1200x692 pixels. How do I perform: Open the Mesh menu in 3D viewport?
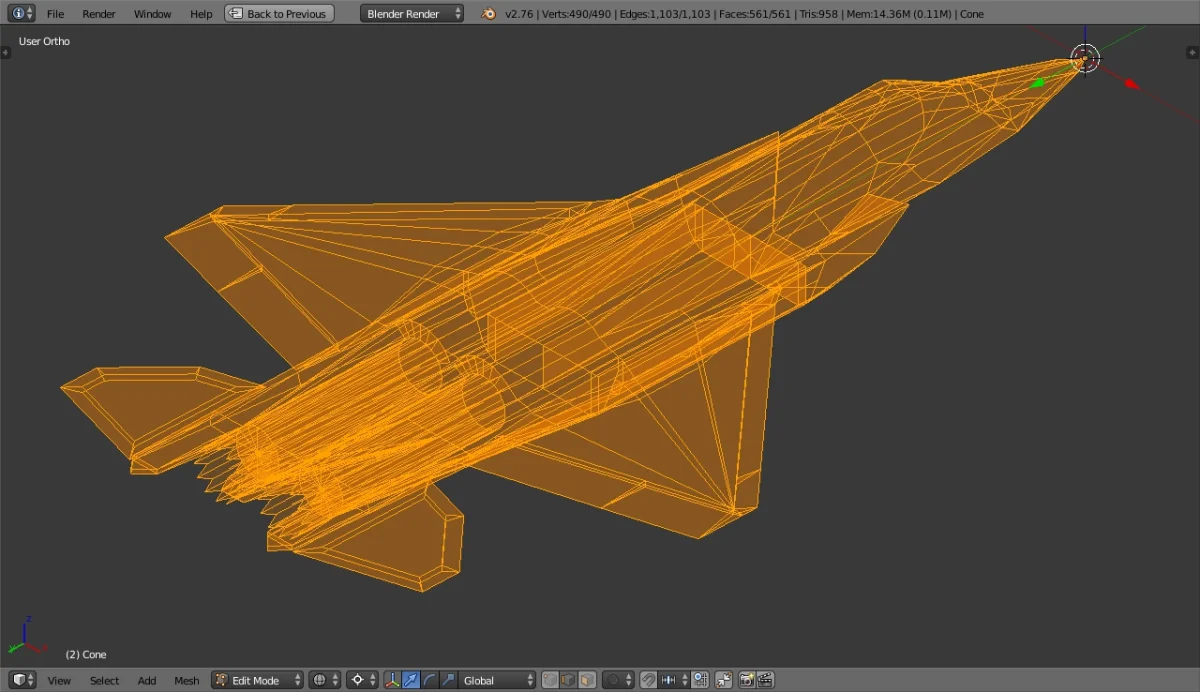(x=187, y=681)
